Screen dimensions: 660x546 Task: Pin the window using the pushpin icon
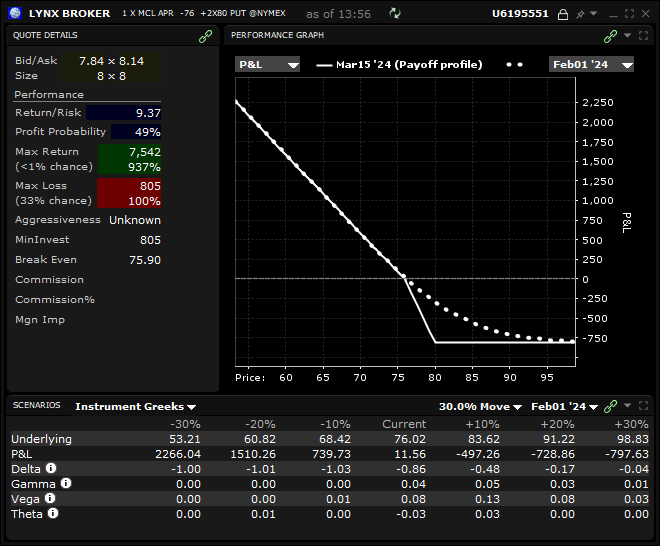tap(579, 14)
